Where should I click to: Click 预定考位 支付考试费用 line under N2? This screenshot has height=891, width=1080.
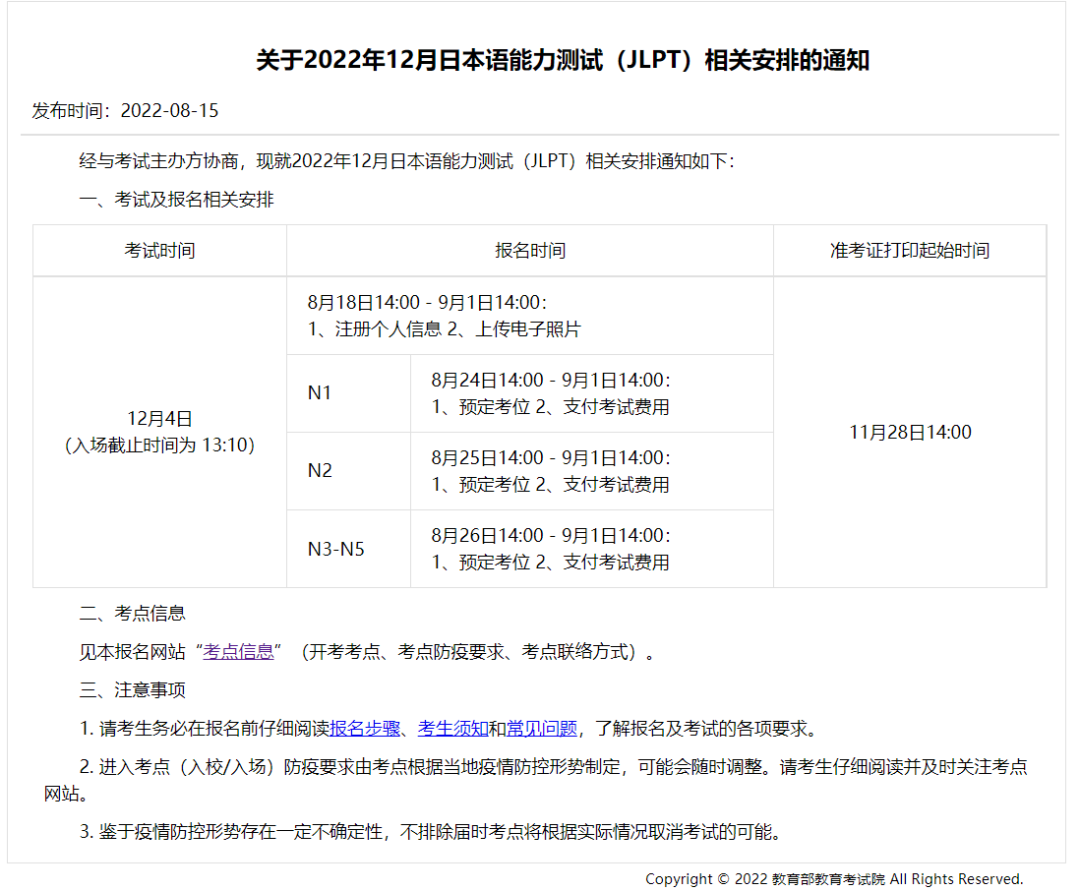pyautogui.click(x=550, y=485)
